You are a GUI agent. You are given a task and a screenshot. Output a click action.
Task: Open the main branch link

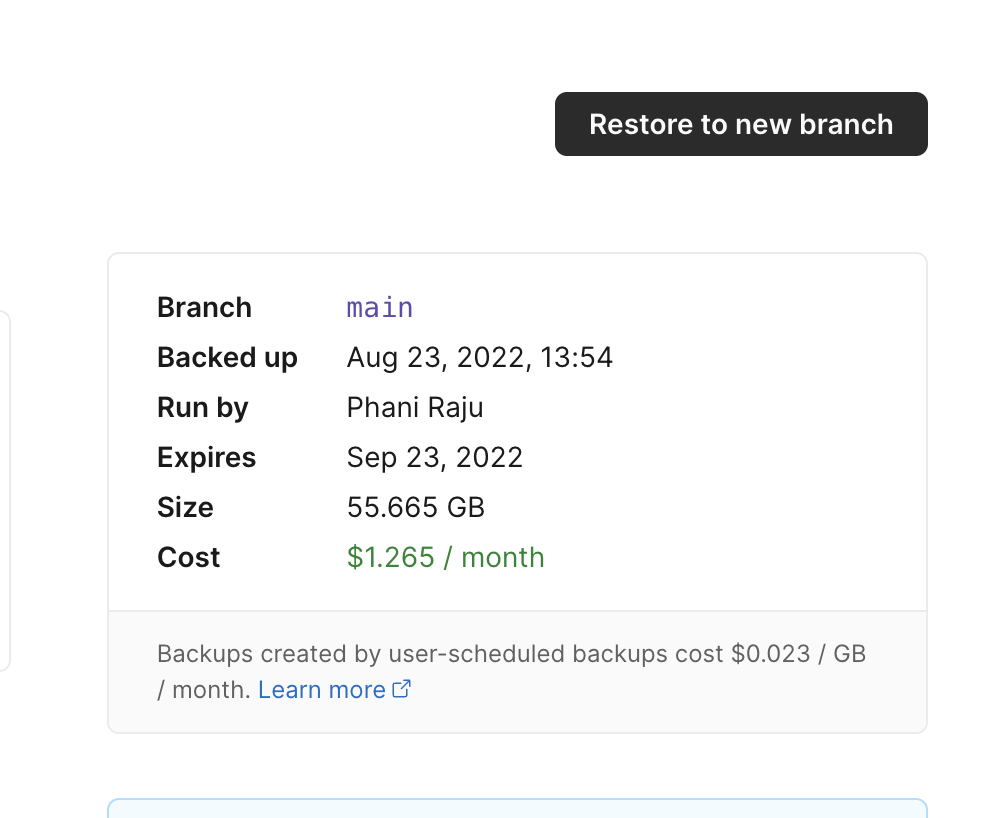click(379, 307)
